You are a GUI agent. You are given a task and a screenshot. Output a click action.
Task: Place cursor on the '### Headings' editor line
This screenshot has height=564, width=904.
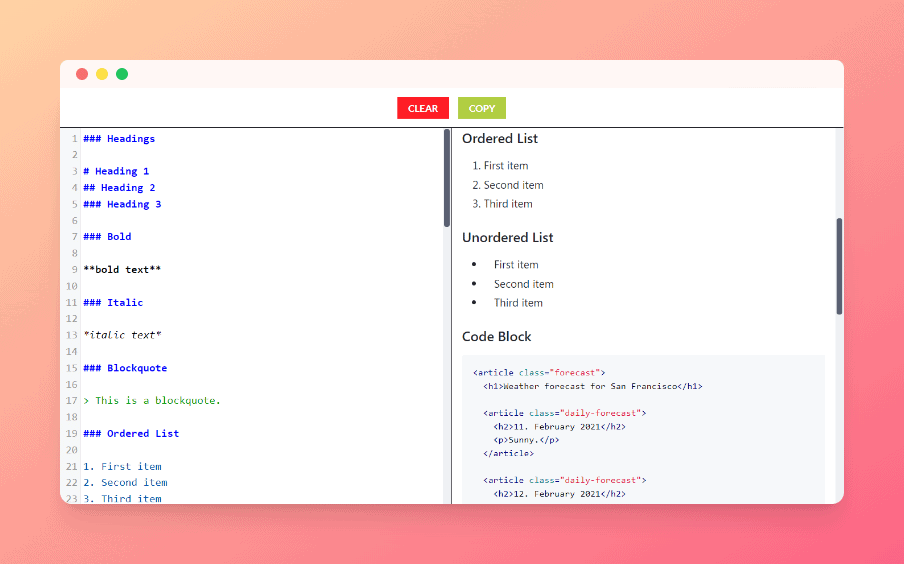click(119, 139)
